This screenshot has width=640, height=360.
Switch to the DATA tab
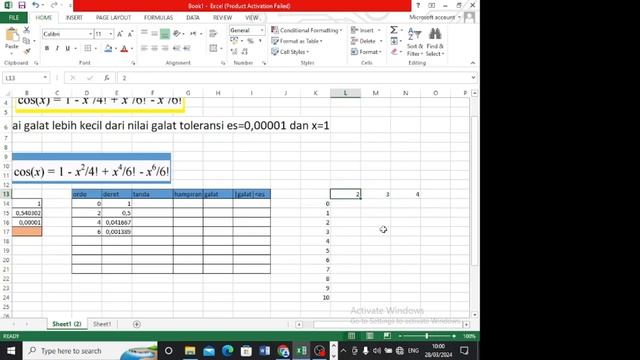[x=193, y=18]
